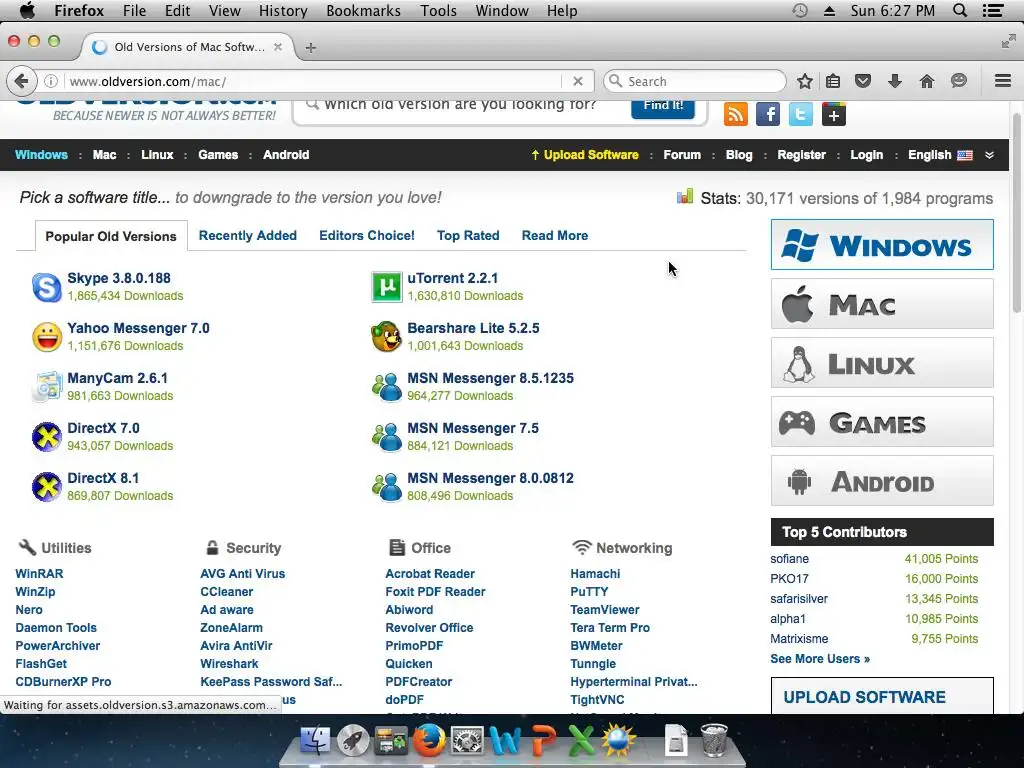This screenshot has width=1024, height=768.
Task: Click in the Firefox Search field
Action: tap(696, 81)
